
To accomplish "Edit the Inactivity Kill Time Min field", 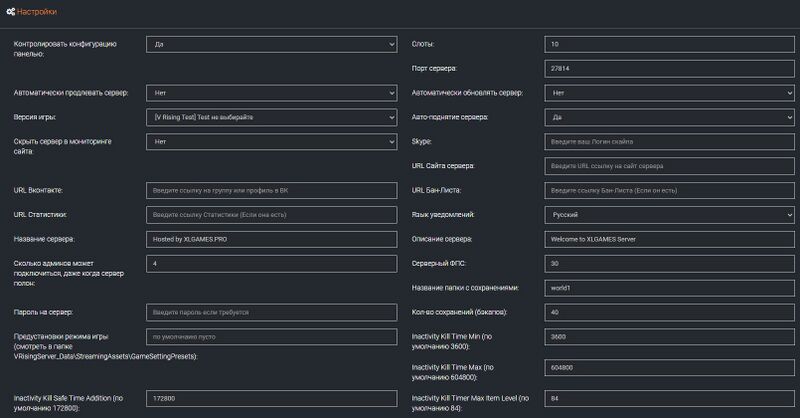I will tap(670, 337).
